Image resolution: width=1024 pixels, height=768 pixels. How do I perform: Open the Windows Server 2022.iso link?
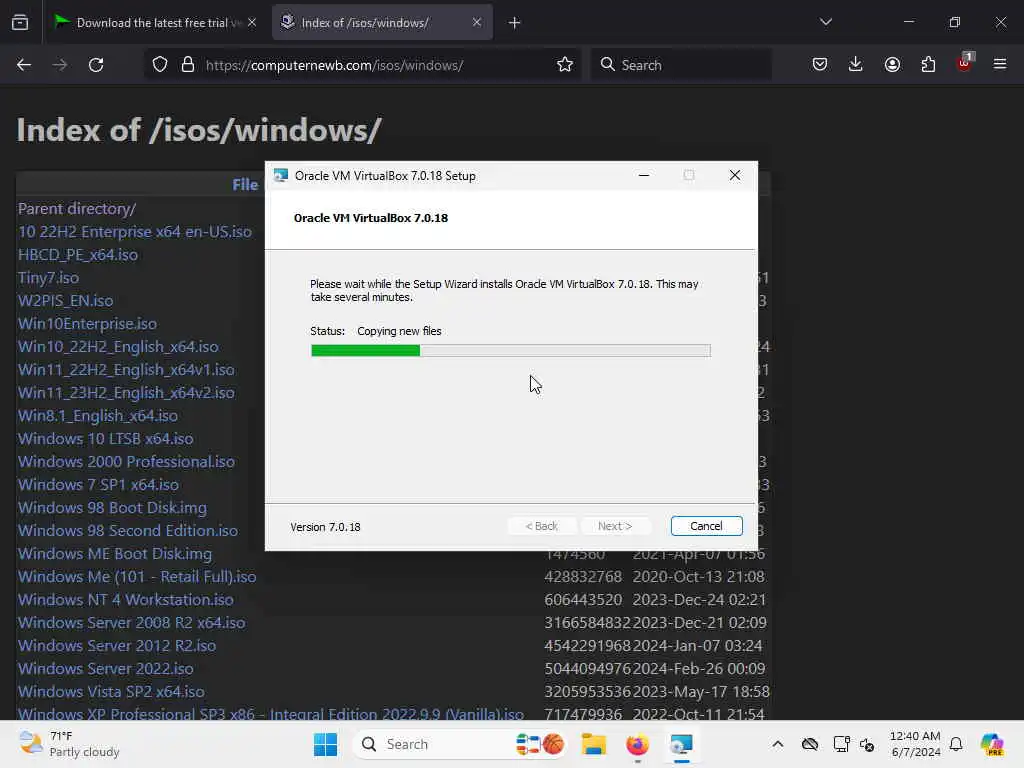[106, 668]
